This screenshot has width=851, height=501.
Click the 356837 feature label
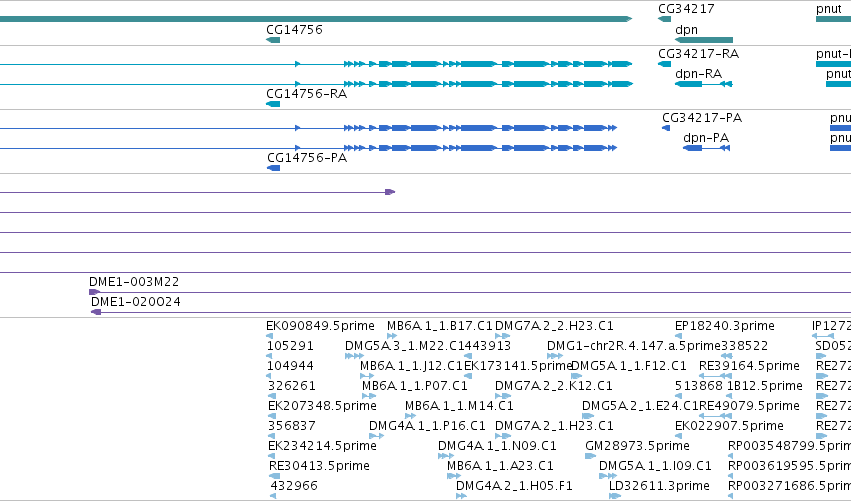(x=291, y=426)
